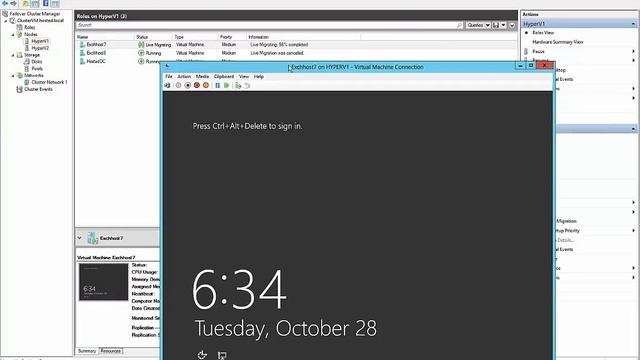Select Cluster Network 1 in tree
This screenshot has width=640, height=360.
click(49, 82)
